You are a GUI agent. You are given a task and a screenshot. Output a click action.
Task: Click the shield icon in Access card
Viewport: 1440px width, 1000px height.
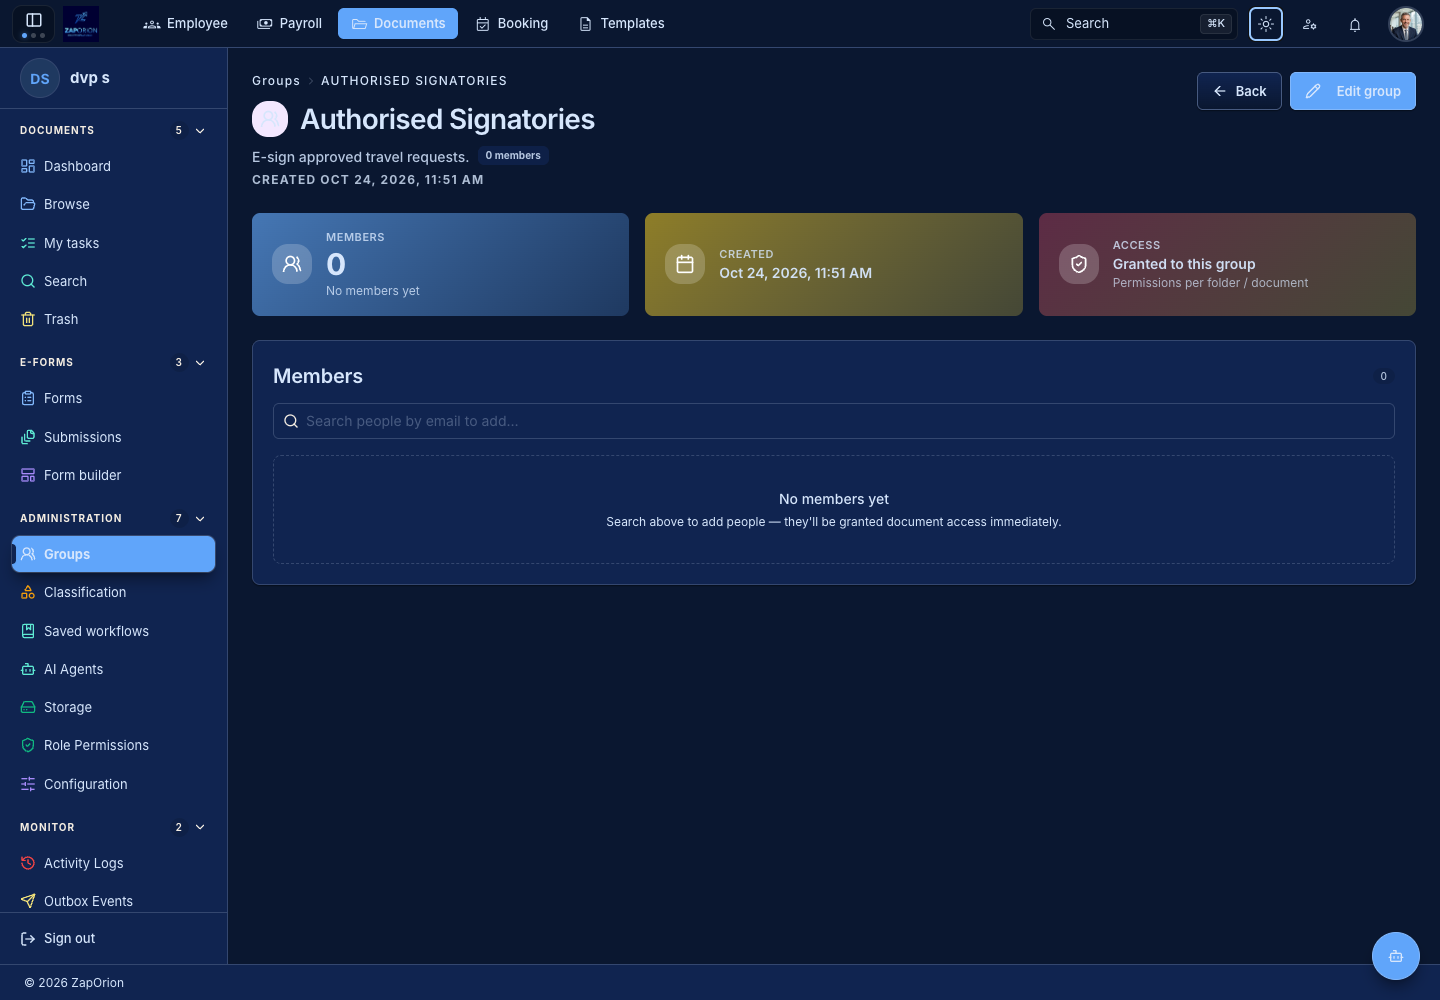(1079, 264)
